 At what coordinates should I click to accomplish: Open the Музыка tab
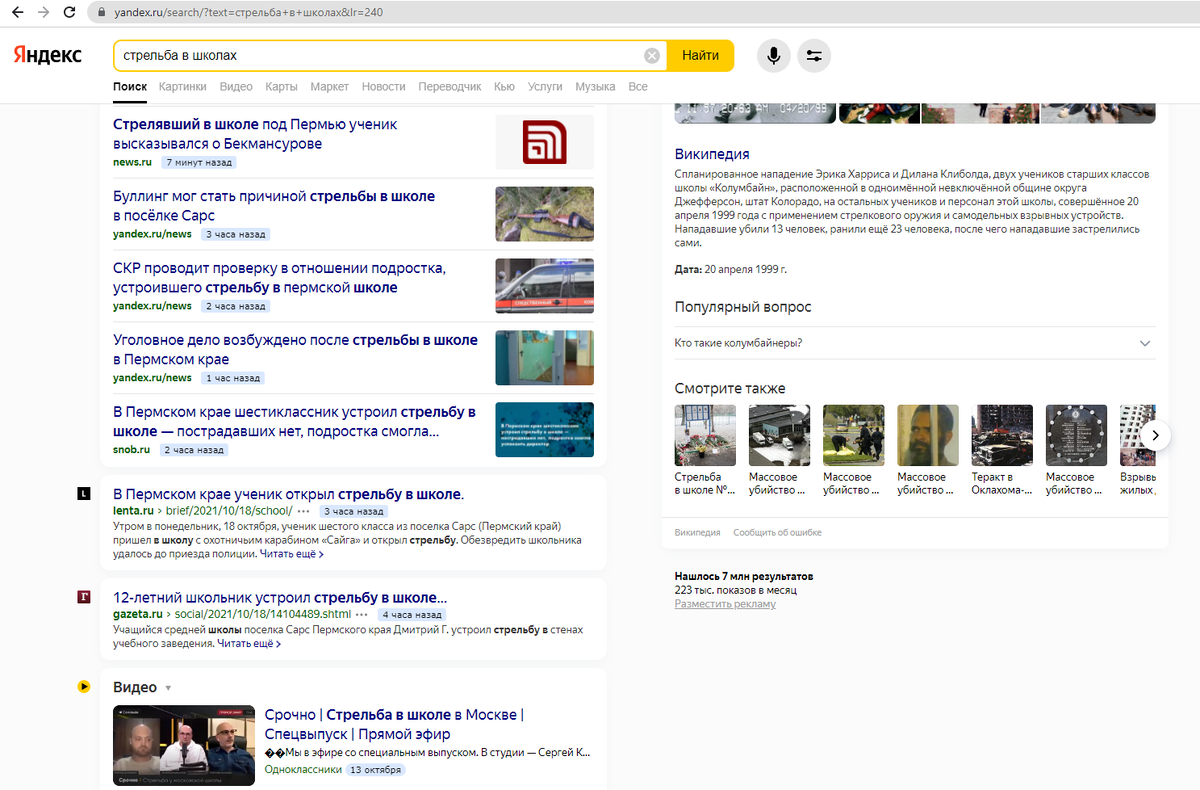pos(595,87)
